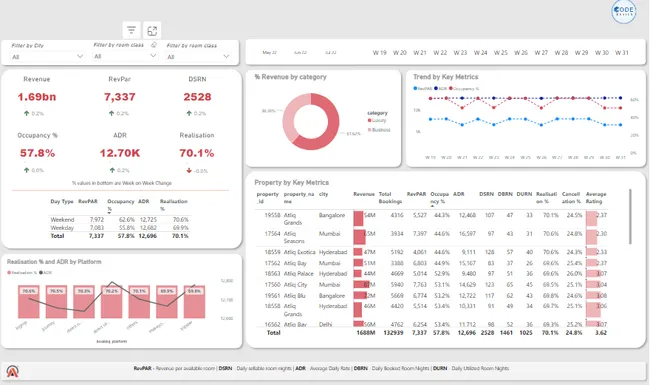Sort by the Day Type column header
The height and width of the screenshot is (385, 650).
click(x=62, y=201)
